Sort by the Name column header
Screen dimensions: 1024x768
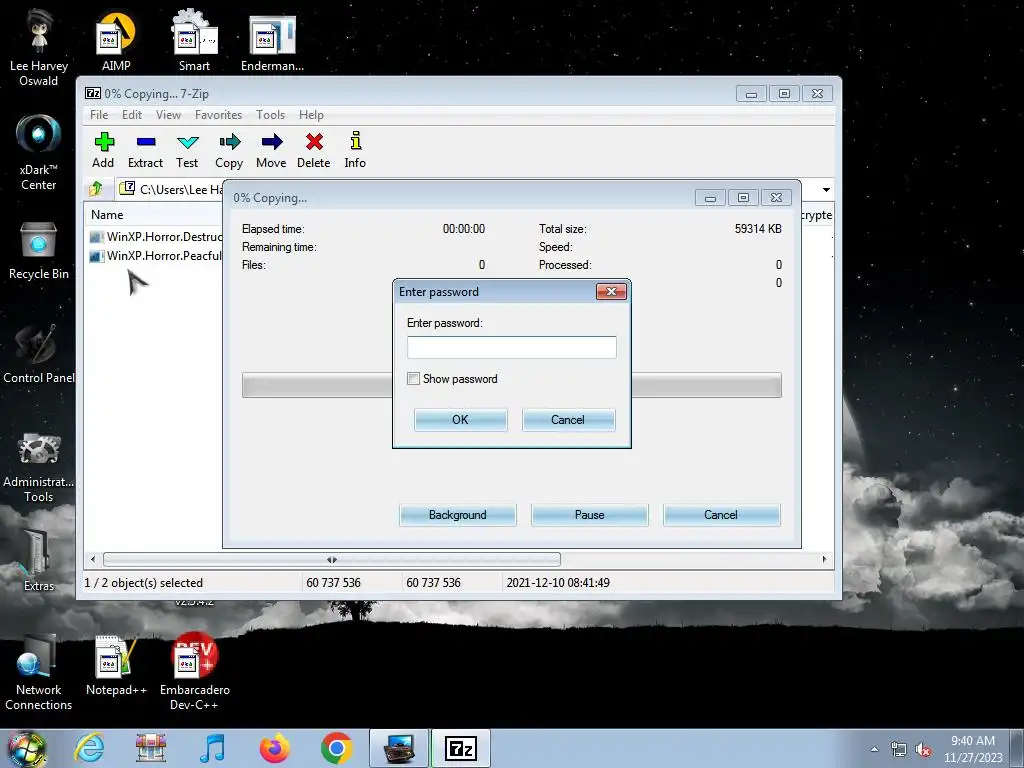(107, 215)
